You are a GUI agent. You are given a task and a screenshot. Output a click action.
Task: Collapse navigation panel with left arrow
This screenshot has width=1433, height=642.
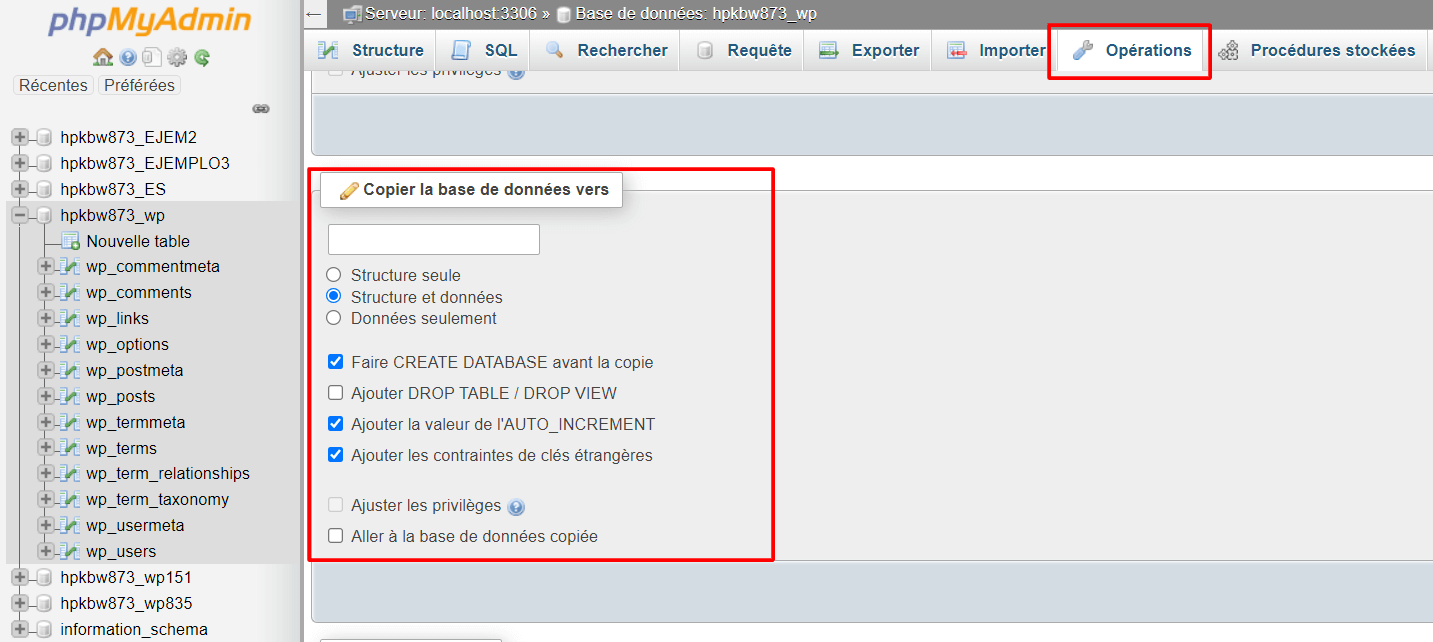point(314,14)
